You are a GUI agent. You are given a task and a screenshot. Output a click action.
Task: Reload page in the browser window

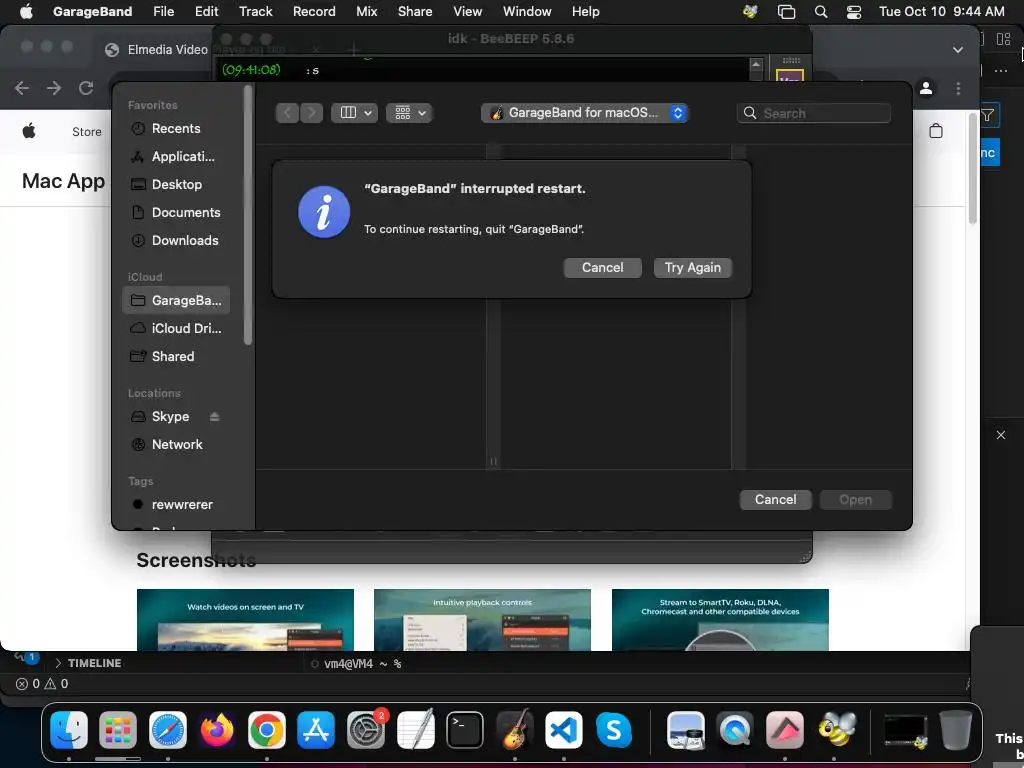click(86, 88)
